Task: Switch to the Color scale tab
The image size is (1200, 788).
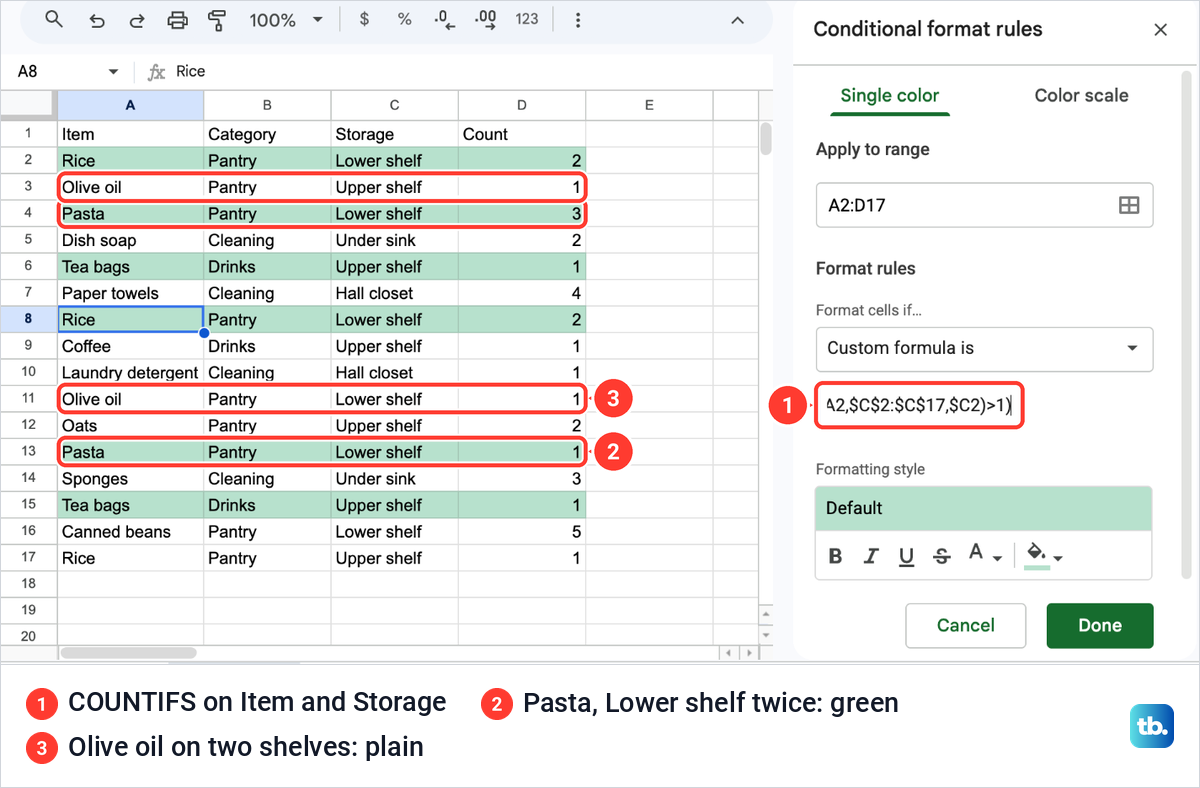Action: (x=1081, y=96)
